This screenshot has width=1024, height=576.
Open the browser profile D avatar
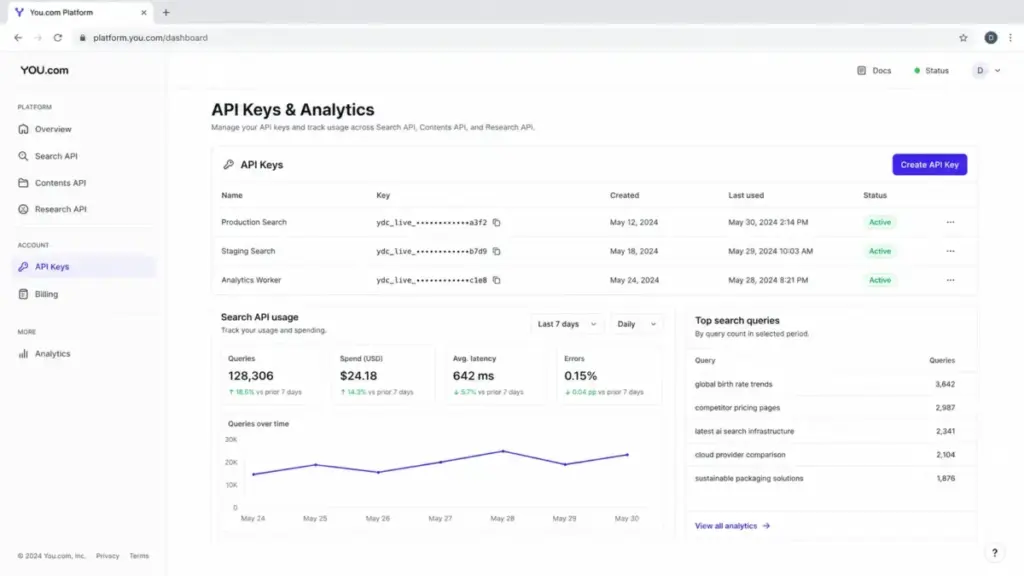[991, 38]
